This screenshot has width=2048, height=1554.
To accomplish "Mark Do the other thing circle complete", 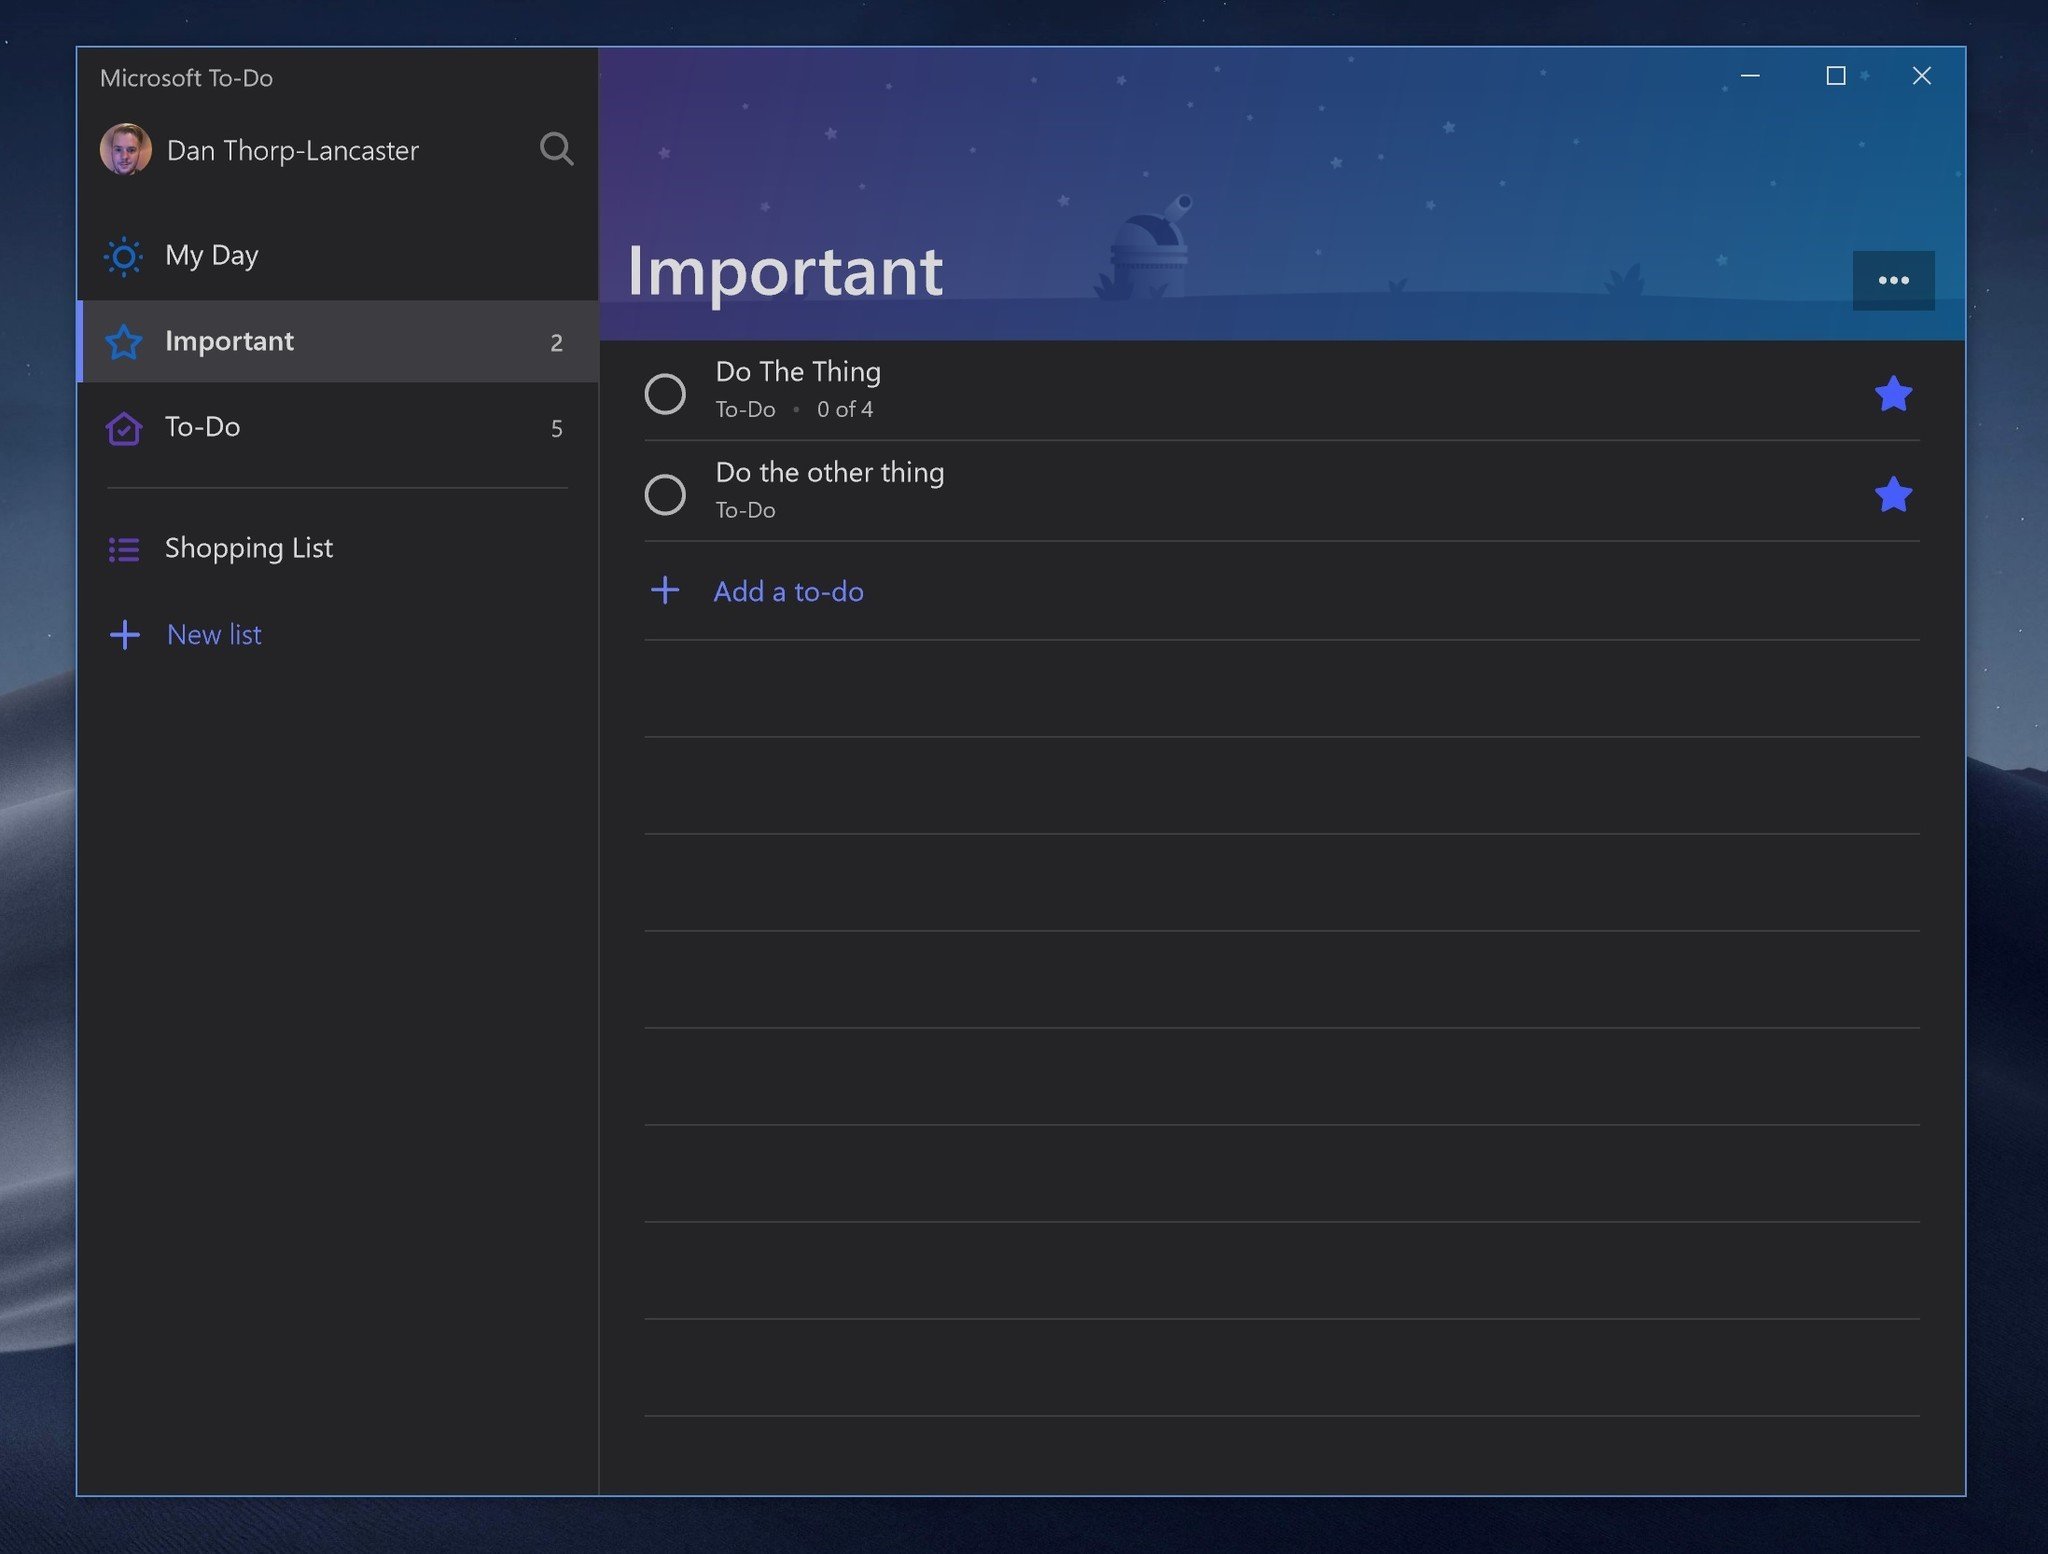I will [x=664, y=491].
